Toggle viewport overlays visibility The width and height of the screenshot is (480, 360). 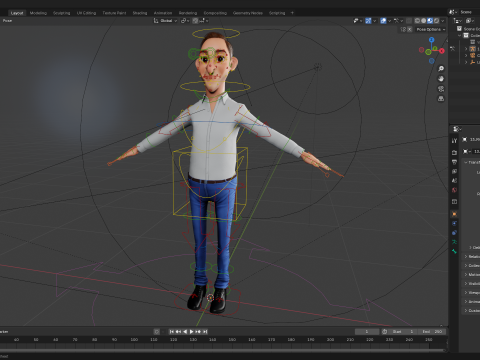click(383, 21)
